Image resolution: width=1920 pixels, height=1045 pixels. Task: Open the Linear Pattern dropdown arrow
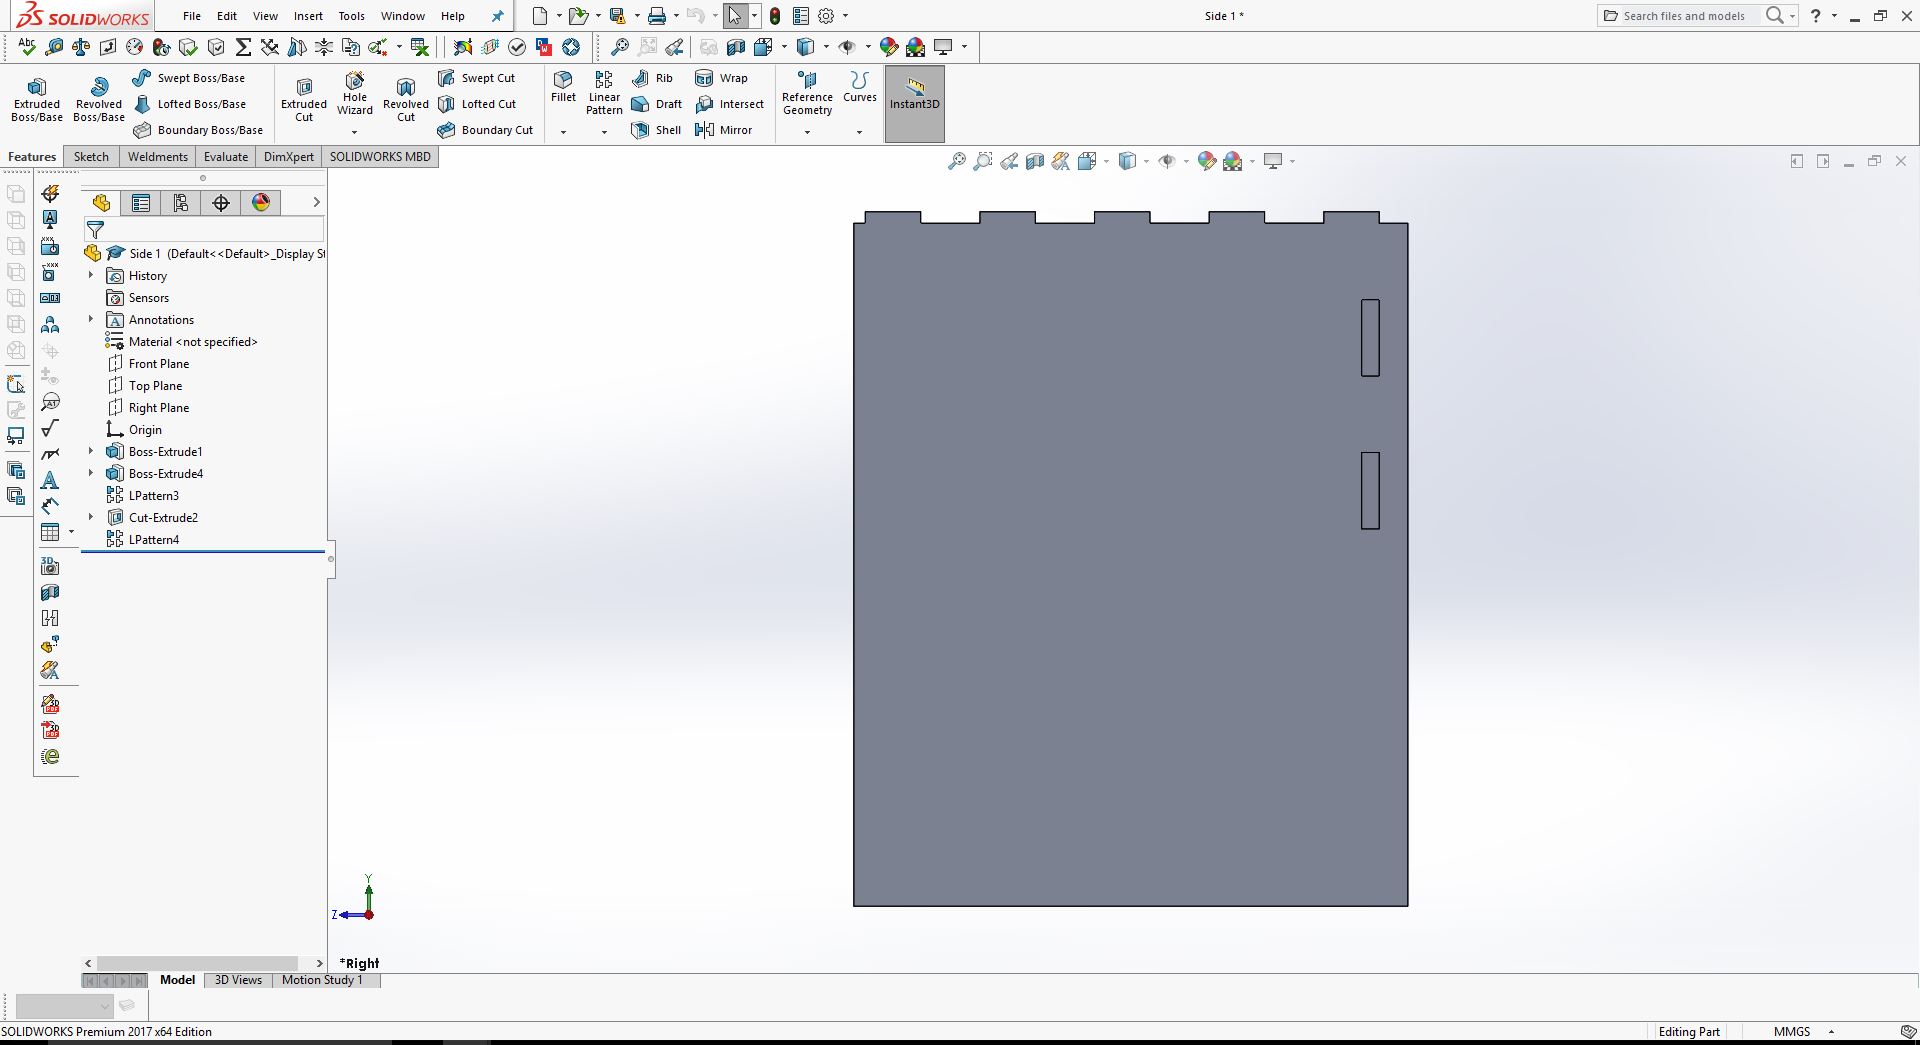click(x=604, y=132)
